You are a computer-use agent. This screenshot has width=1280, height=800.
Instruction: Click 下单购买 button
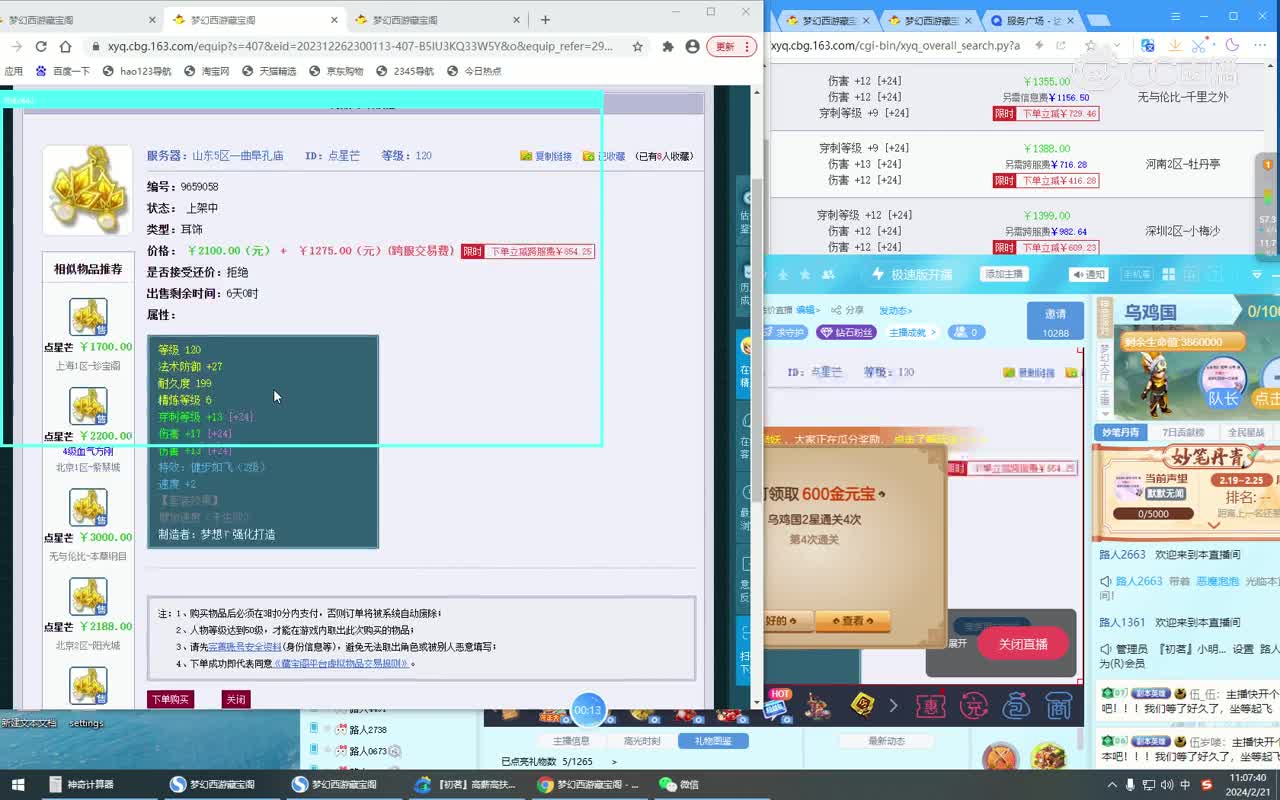point(169,699)
